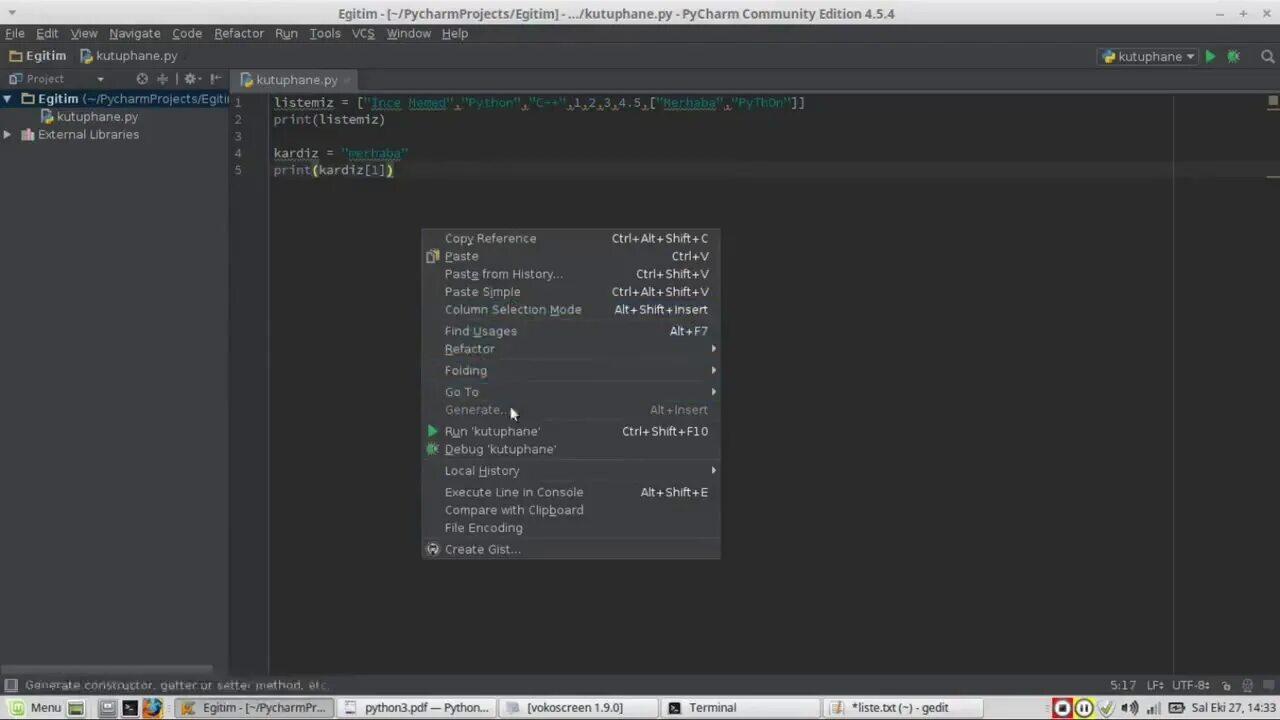Screen dimensions: 1280x720
Task: Open the Mint Menu button
Action: (x=34, y=707)
